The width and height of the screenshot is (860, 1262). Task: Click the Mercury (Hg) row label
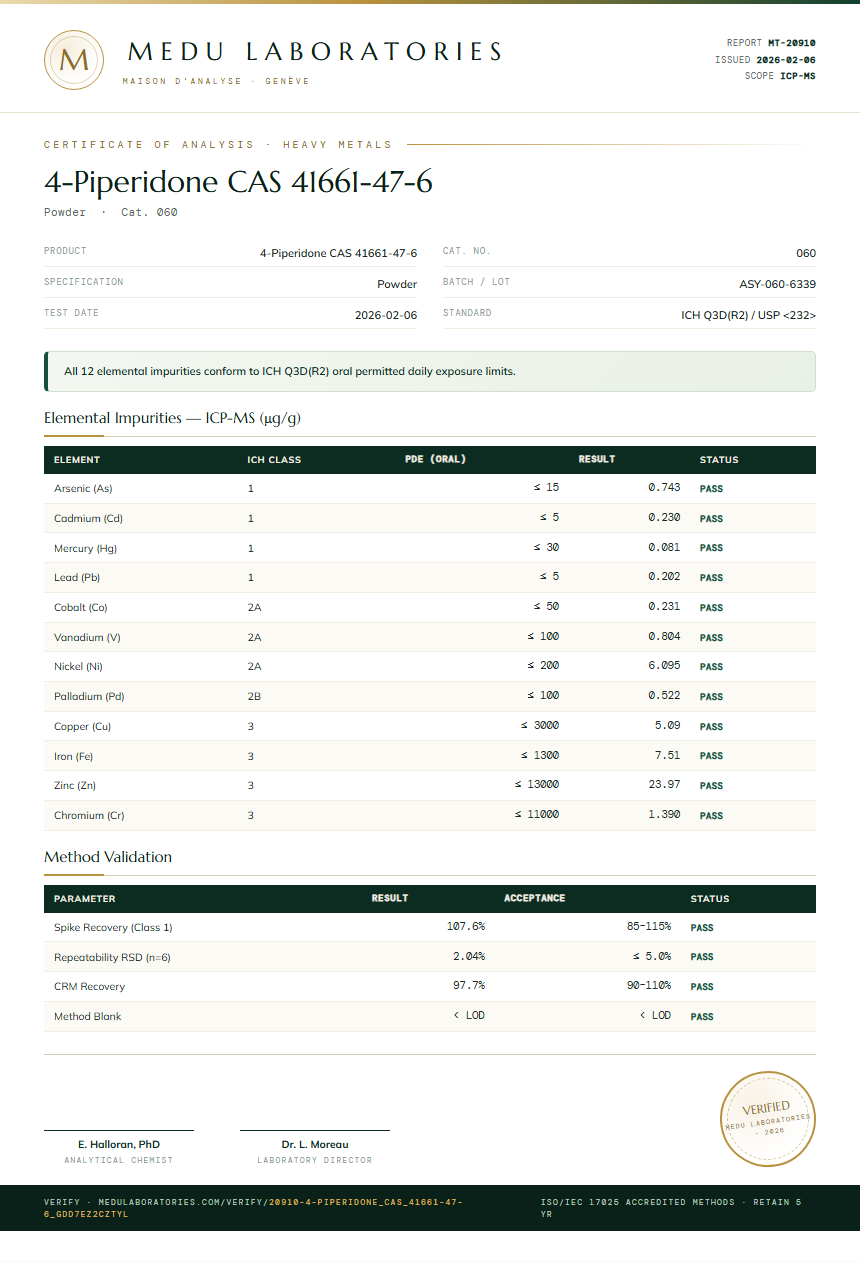(85, 548)
